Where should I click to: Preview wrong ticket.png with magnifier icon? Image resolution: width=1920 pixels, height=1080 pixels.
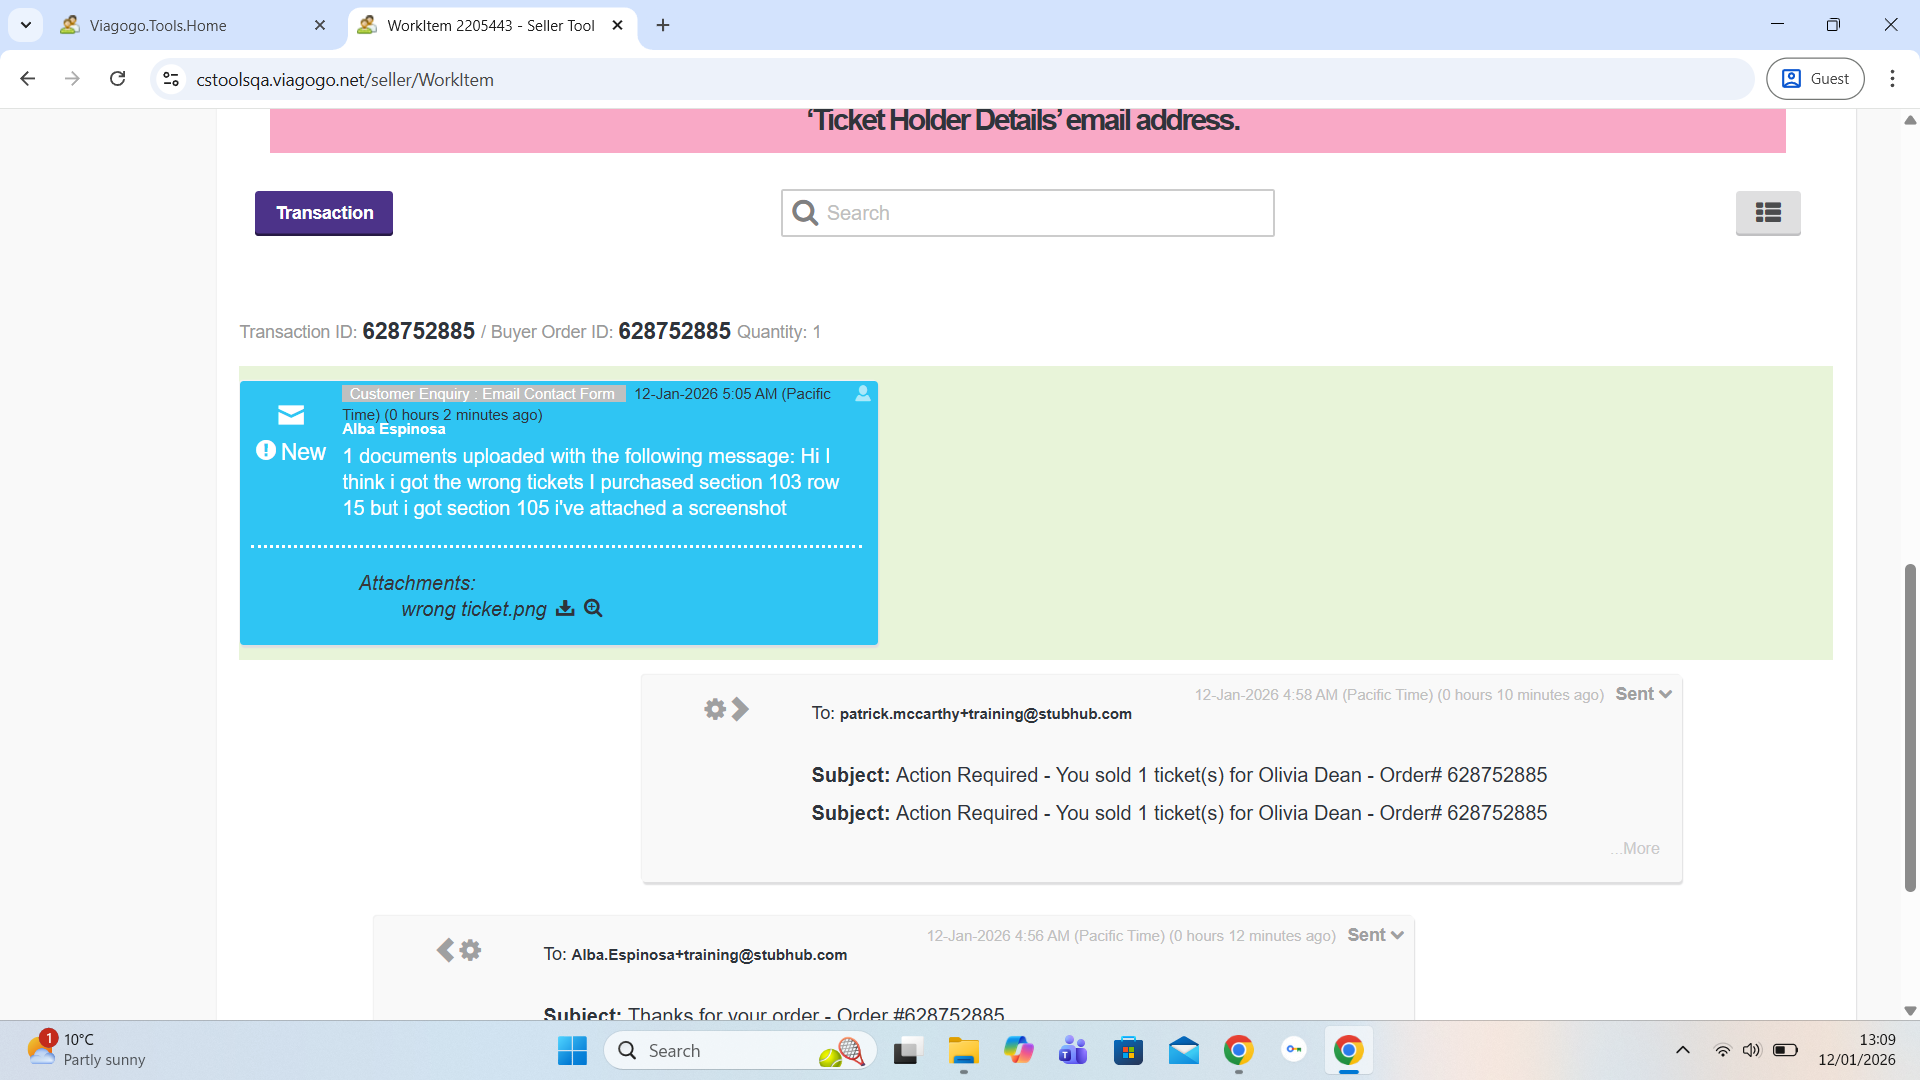pos(593,608)
